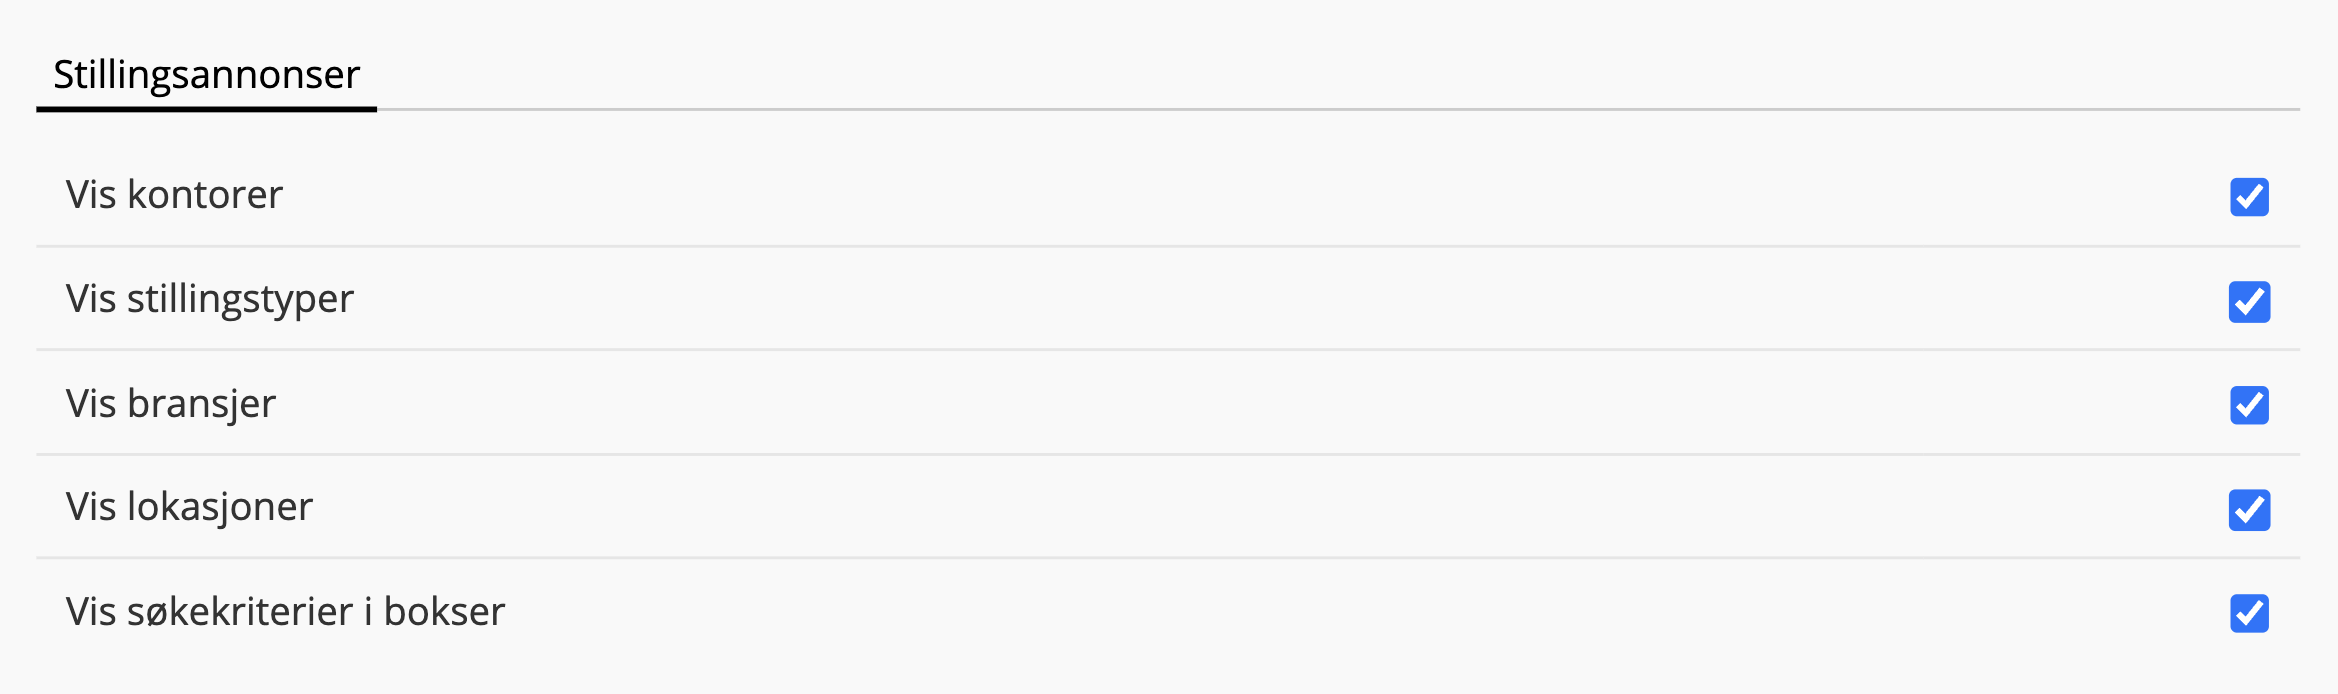Uncheck the Vis lokasjoner checkbox
2338x694 pixels.
(x=2249, y=510)
